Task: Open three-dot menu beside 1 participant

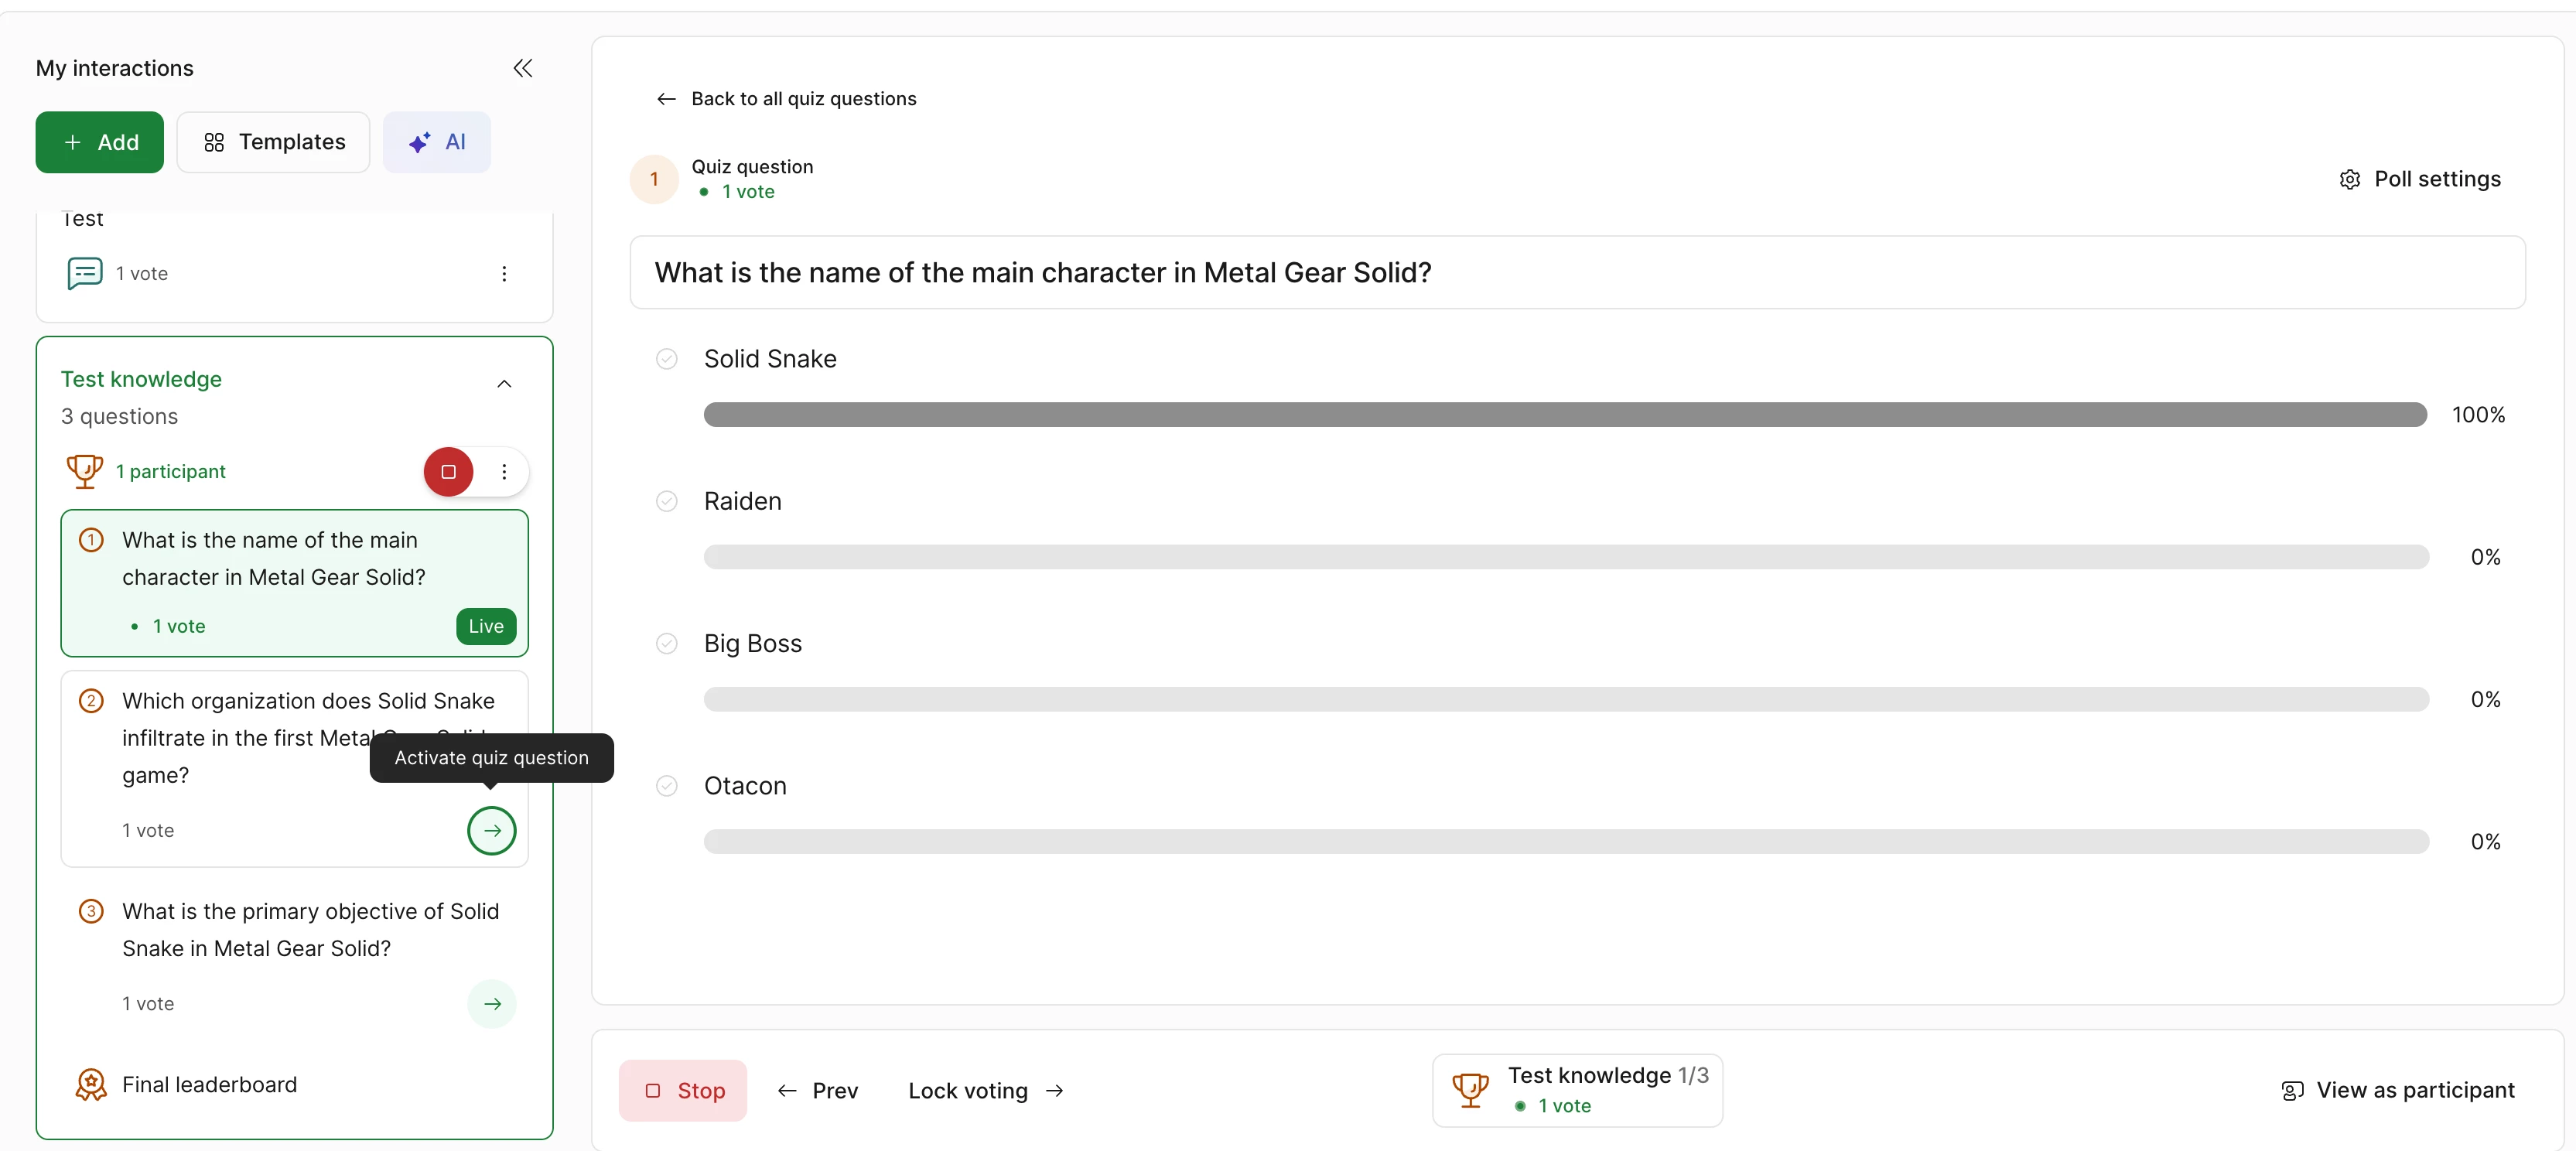Action: point(504,472)
